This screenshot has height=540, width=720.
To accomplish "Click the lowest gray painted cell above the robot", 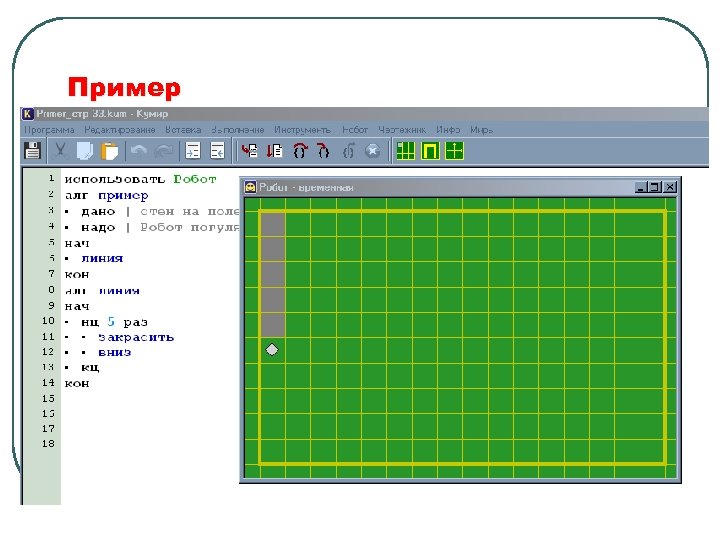I will [273, 325].
